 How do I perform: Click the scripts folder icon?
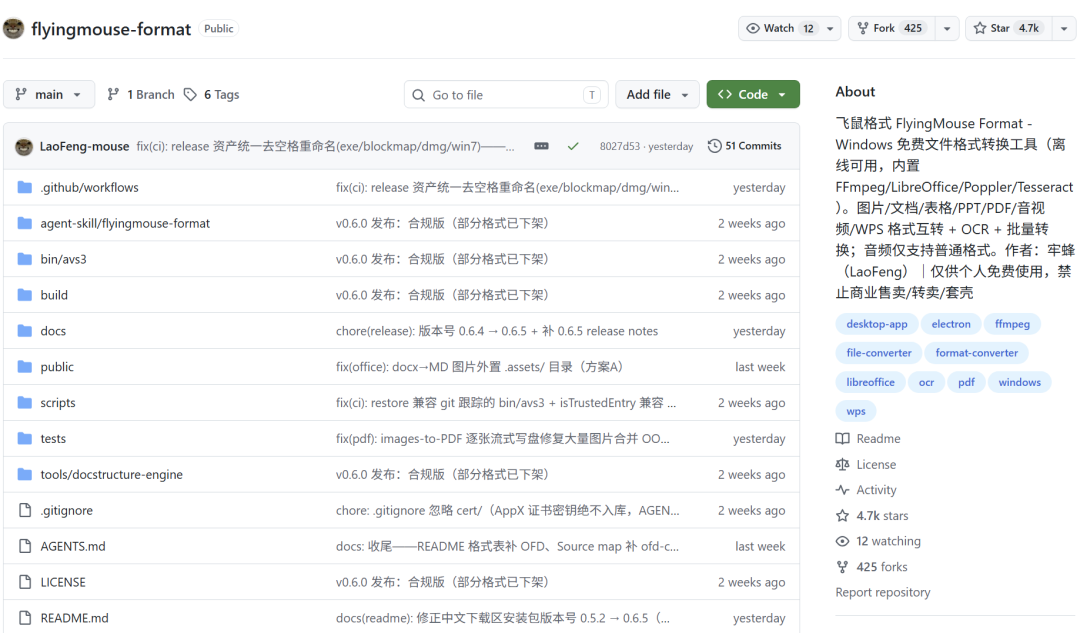pos(25,402)
